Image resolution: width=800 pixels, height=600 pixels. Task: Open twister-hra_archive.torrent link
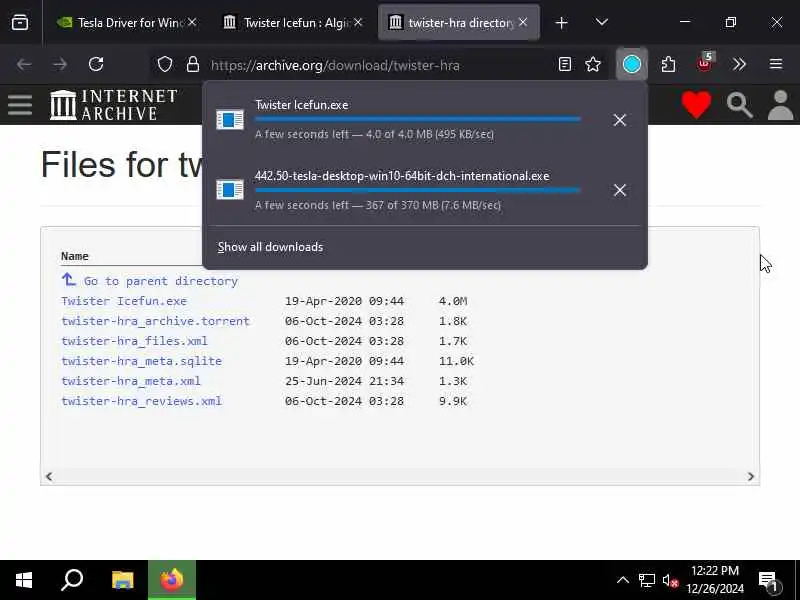coord(155,321)
